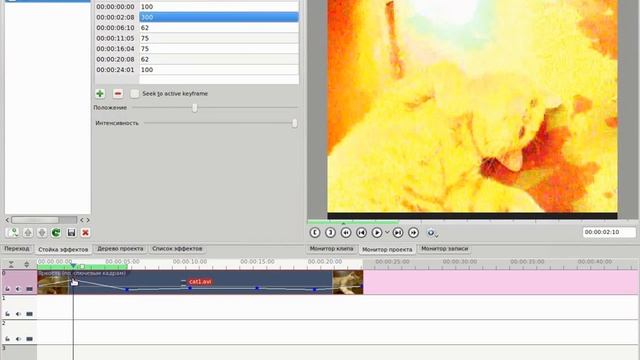This screenshot has height=360, width=640.
Task: Hide video on track 1
Action: pos(29,314)
